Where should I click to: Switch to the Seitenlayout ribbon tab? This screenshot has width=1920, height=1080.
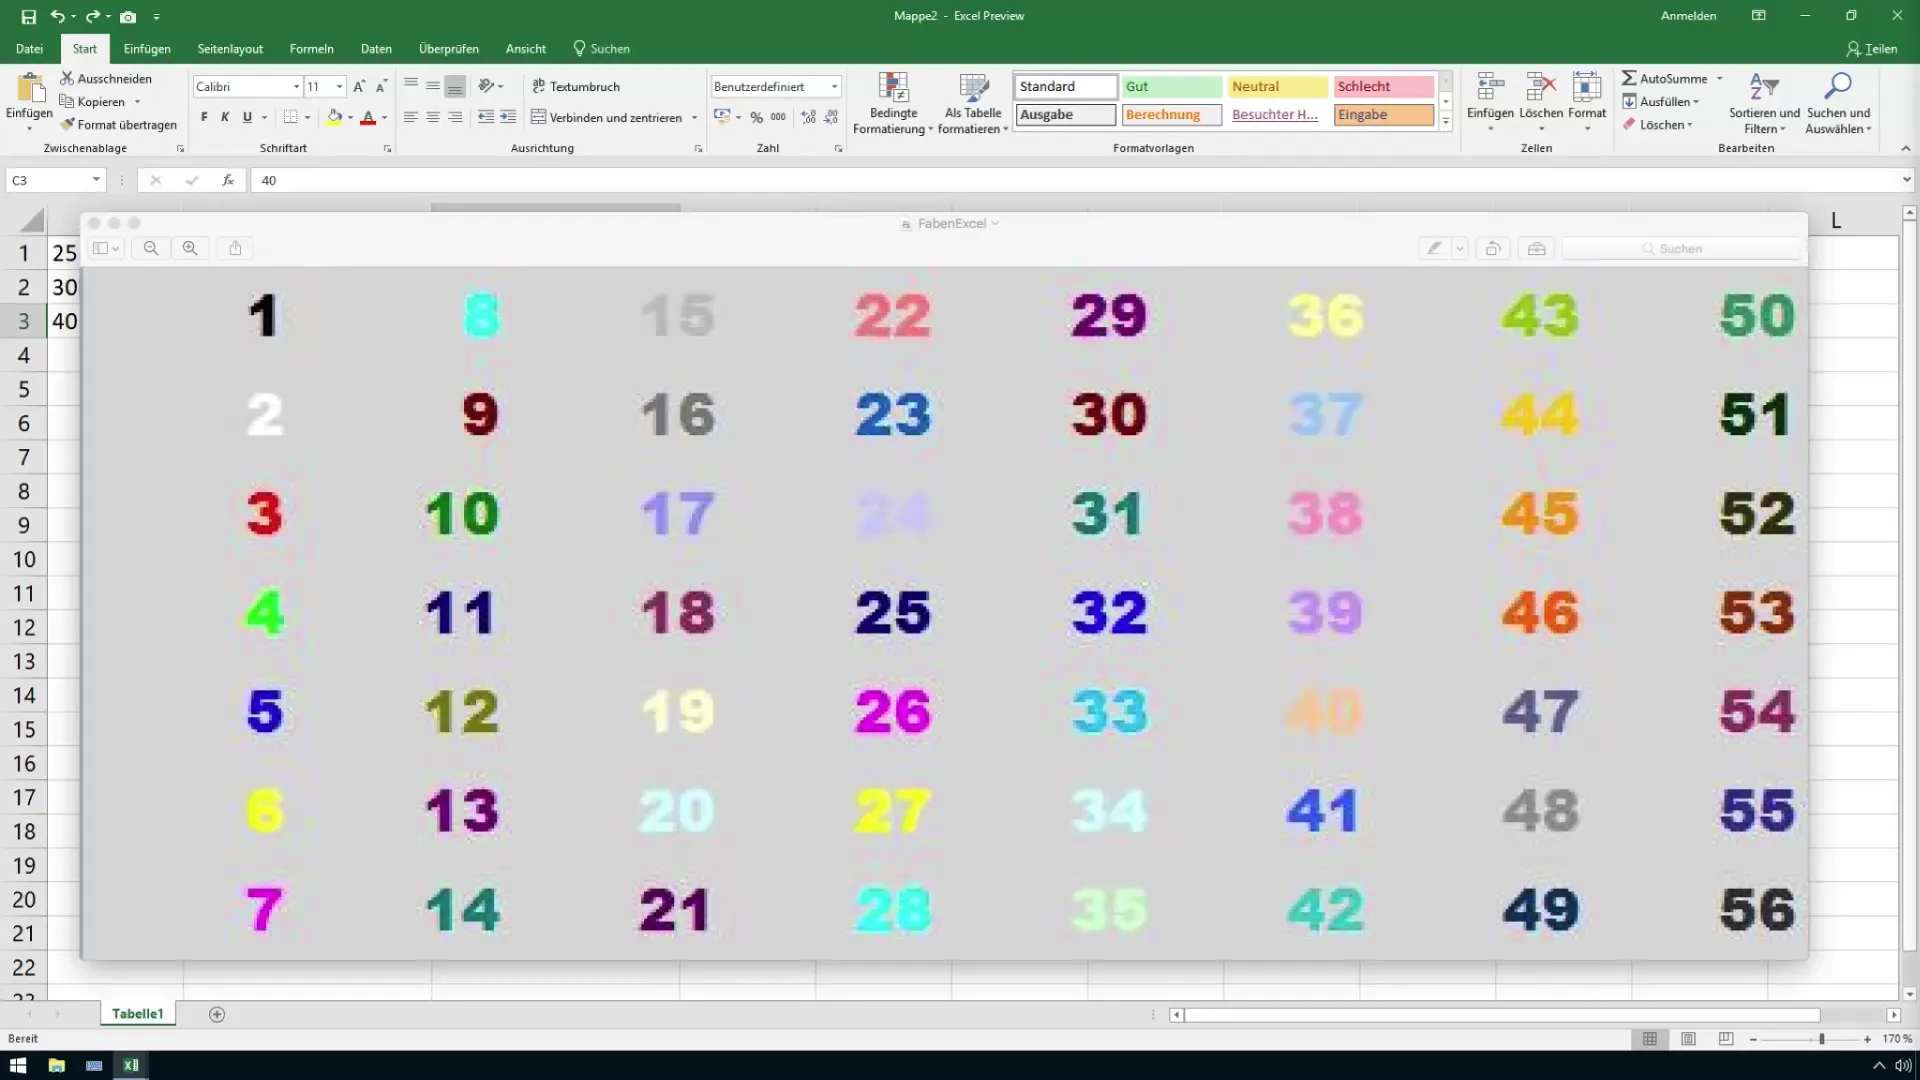point(230,48)
